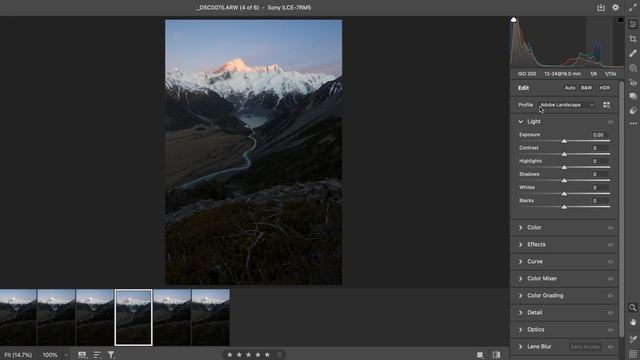Click the Auto adjustment button
640x360 pixels.
click(x=570, y=88)
